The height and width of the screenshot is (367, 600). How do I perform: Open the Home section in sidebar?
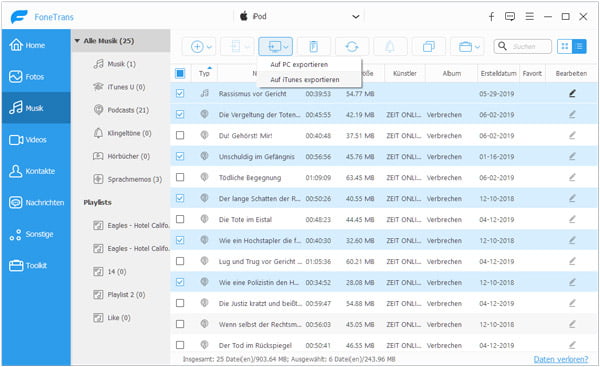(36, 45)
